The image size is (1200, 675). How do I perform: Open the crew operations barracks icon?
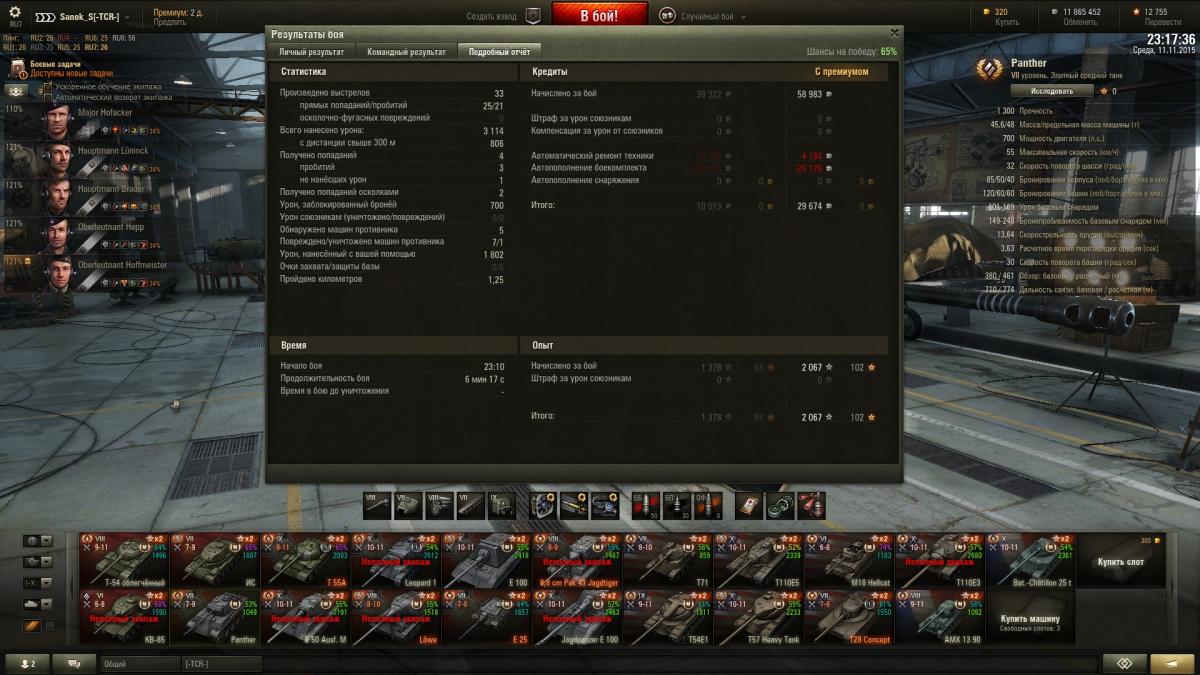click(x=17, y=90)
